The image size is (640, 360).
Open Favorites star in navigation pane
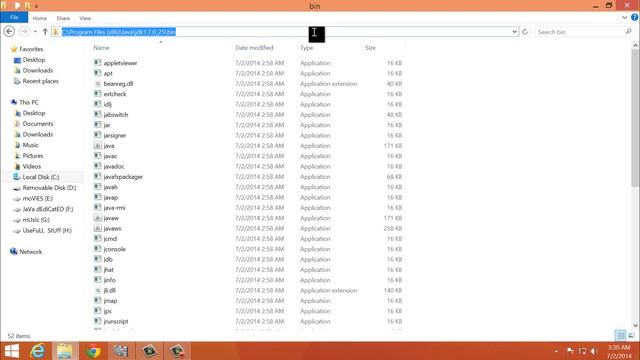click(x=14, y=49)
